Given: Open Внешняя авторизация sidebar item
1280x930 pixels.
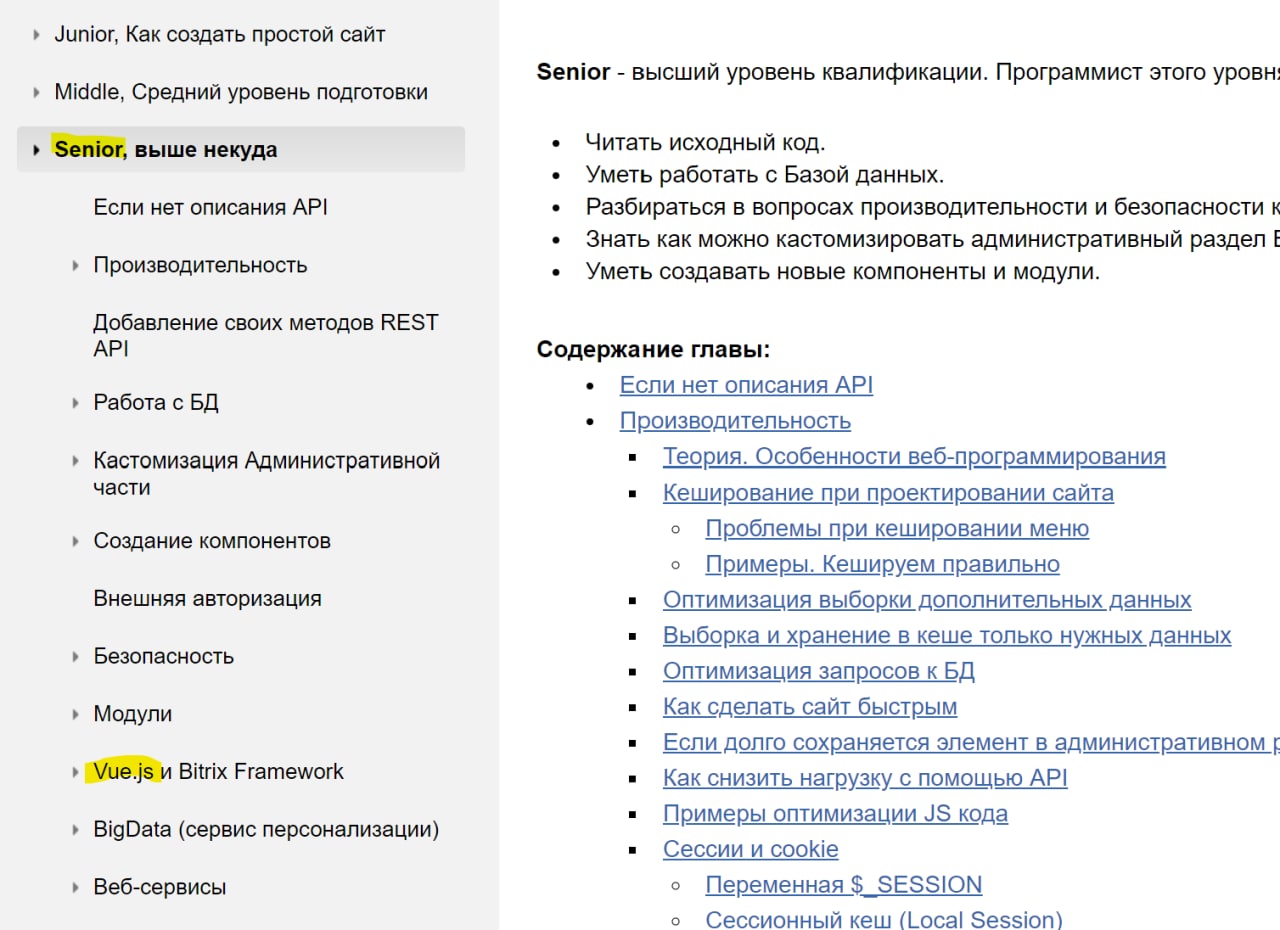Looking at the screenshot, I should click(x=207, y=598).
